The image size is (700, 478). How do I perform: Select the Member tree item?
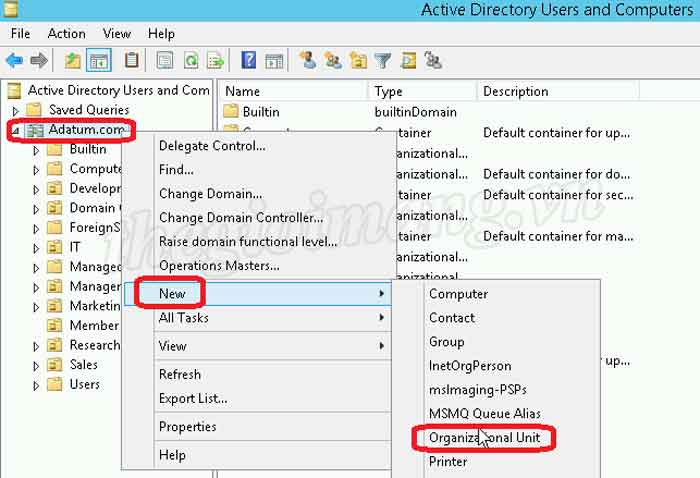(94, 325)
